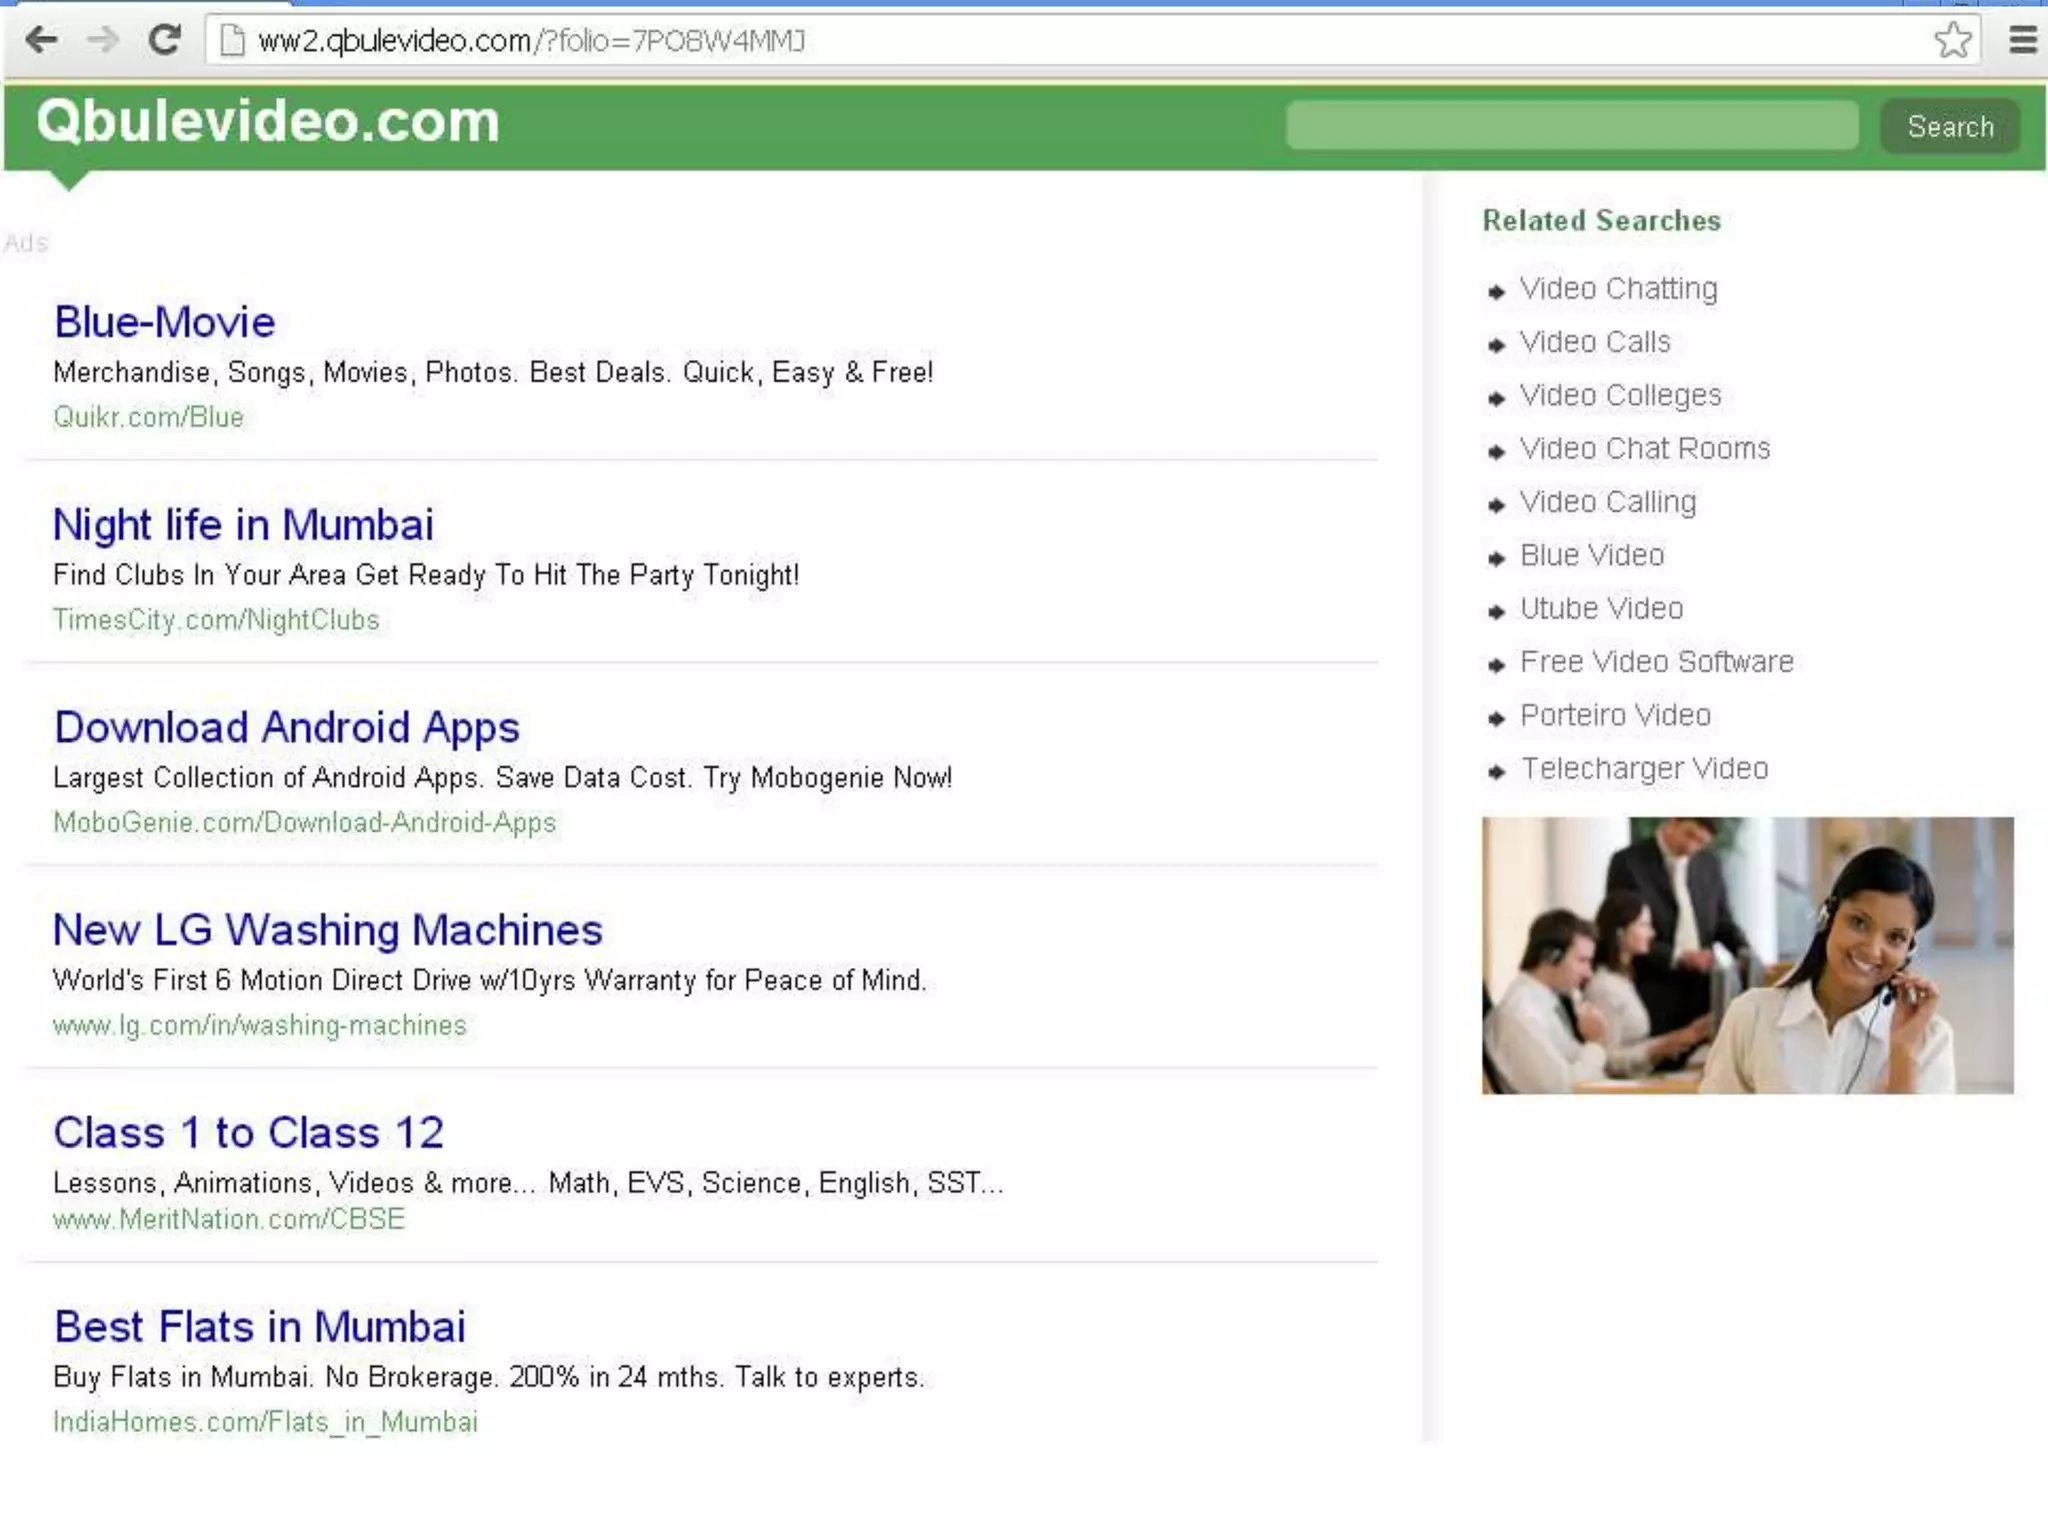Open Download Android Apps link
This screenshot has height=1536, width=2048.
287,727
